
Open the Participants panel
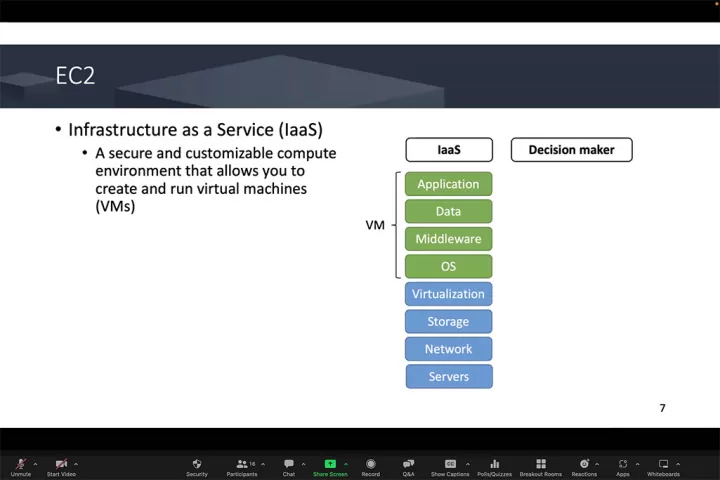(x=242, y=467)
